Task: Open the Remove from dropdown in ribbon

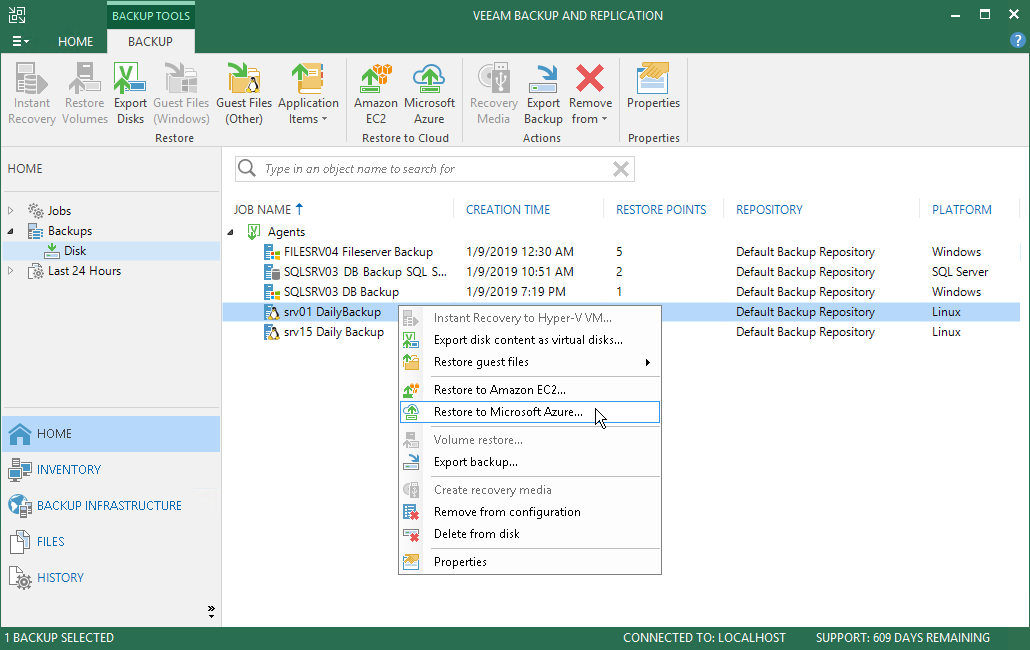Action: click(590, 93)
